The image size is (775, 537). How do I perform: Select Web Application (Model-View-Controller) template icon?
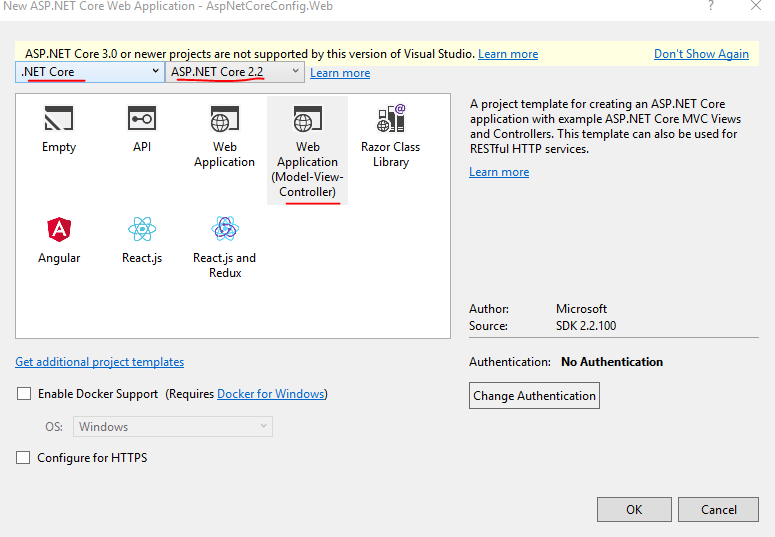[x=307, y=119]
